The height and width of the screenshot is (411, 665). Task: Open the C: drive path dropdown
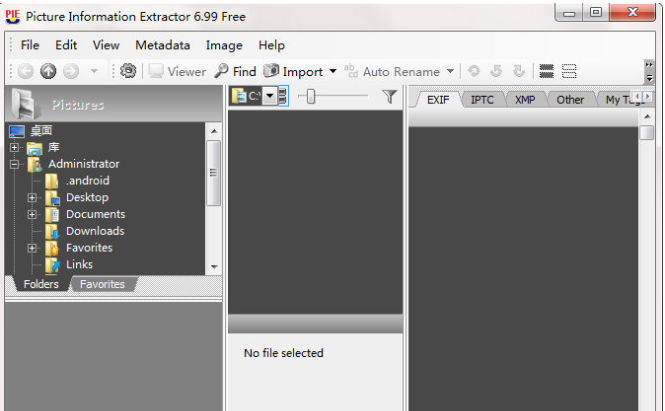click(x=270, y=96)
